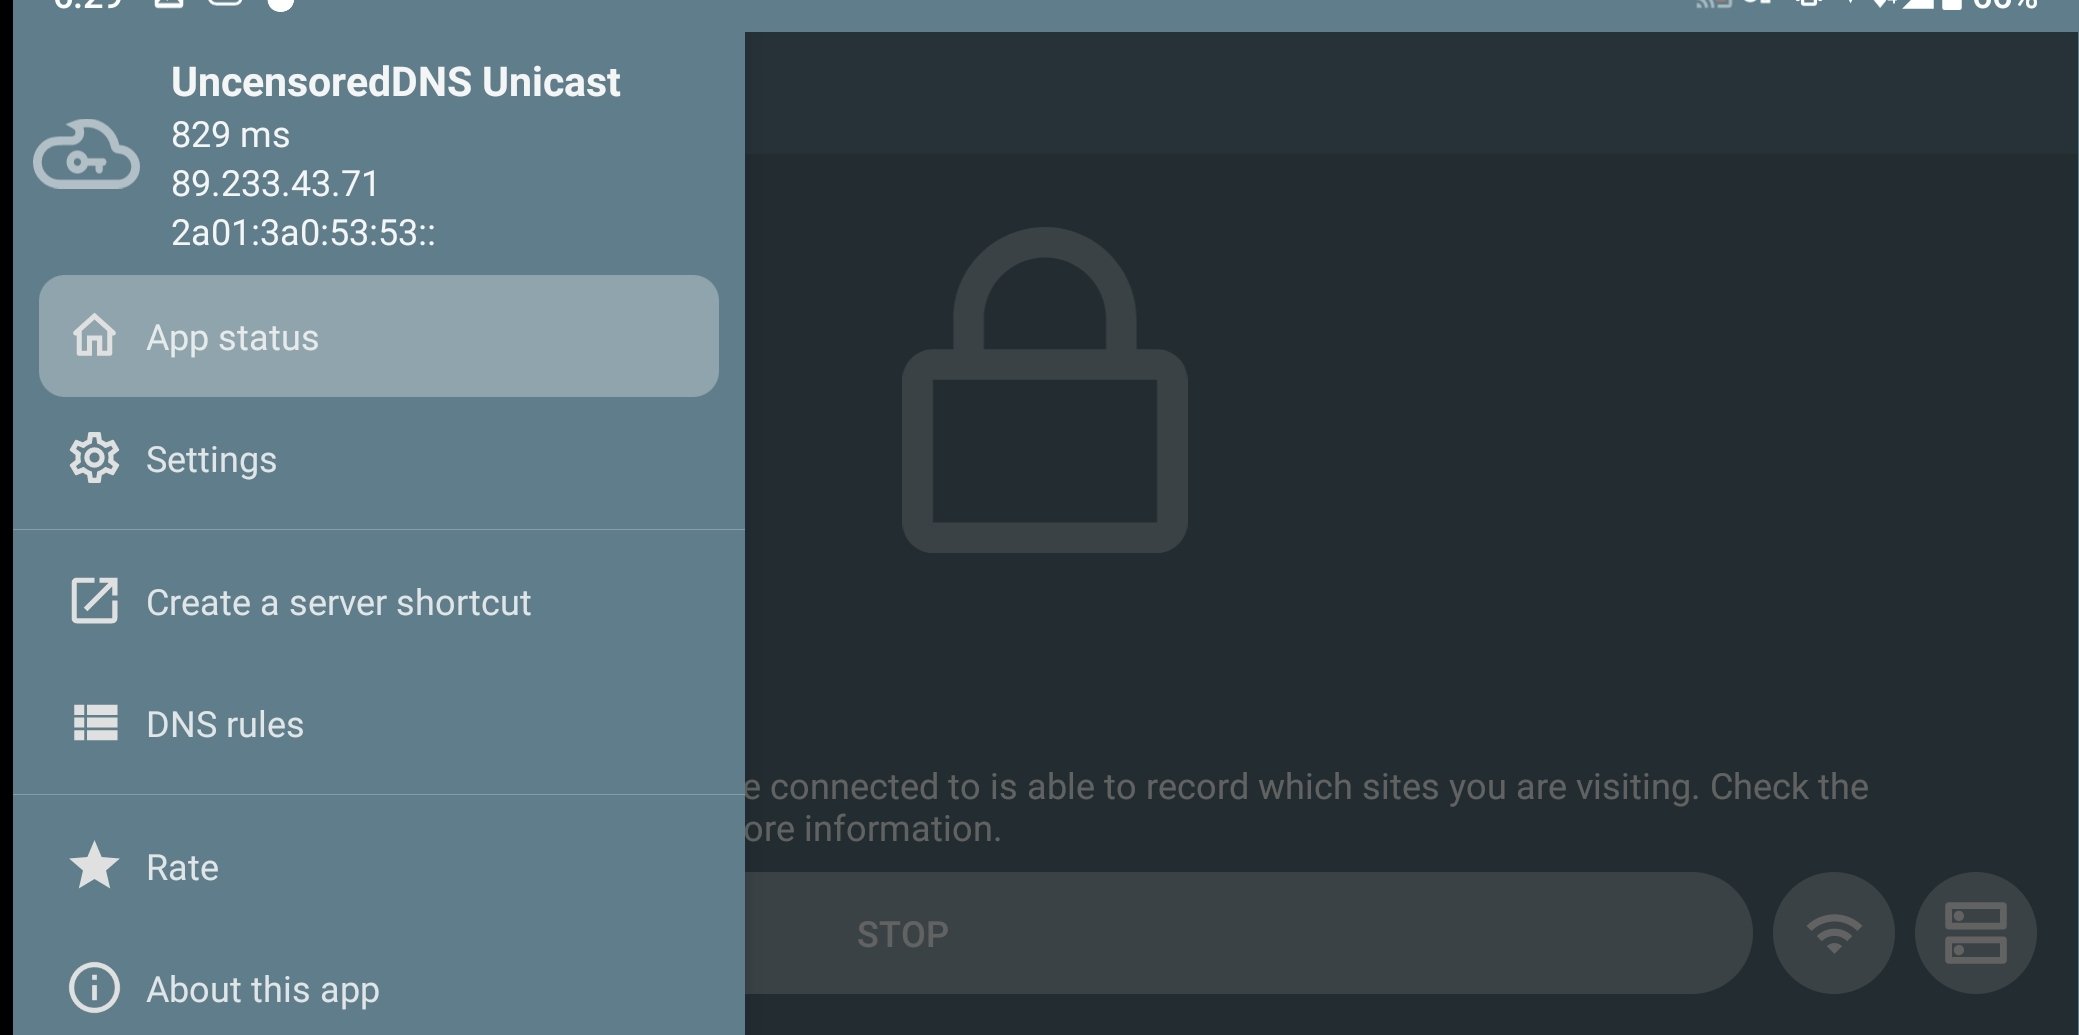Tap the shortcut arrow icon
This screenshot has width=2079, height=1035.
[94, 601]
